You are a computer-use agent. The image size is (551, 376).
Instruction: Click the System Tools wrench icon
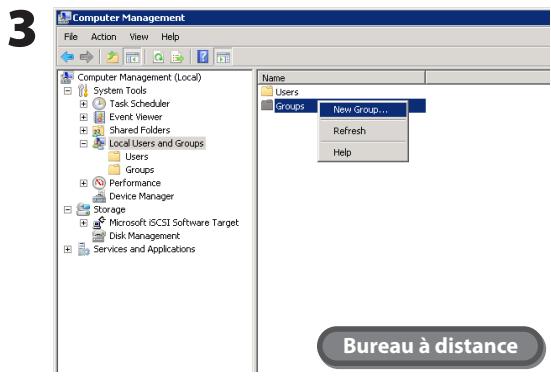[83, 90]
